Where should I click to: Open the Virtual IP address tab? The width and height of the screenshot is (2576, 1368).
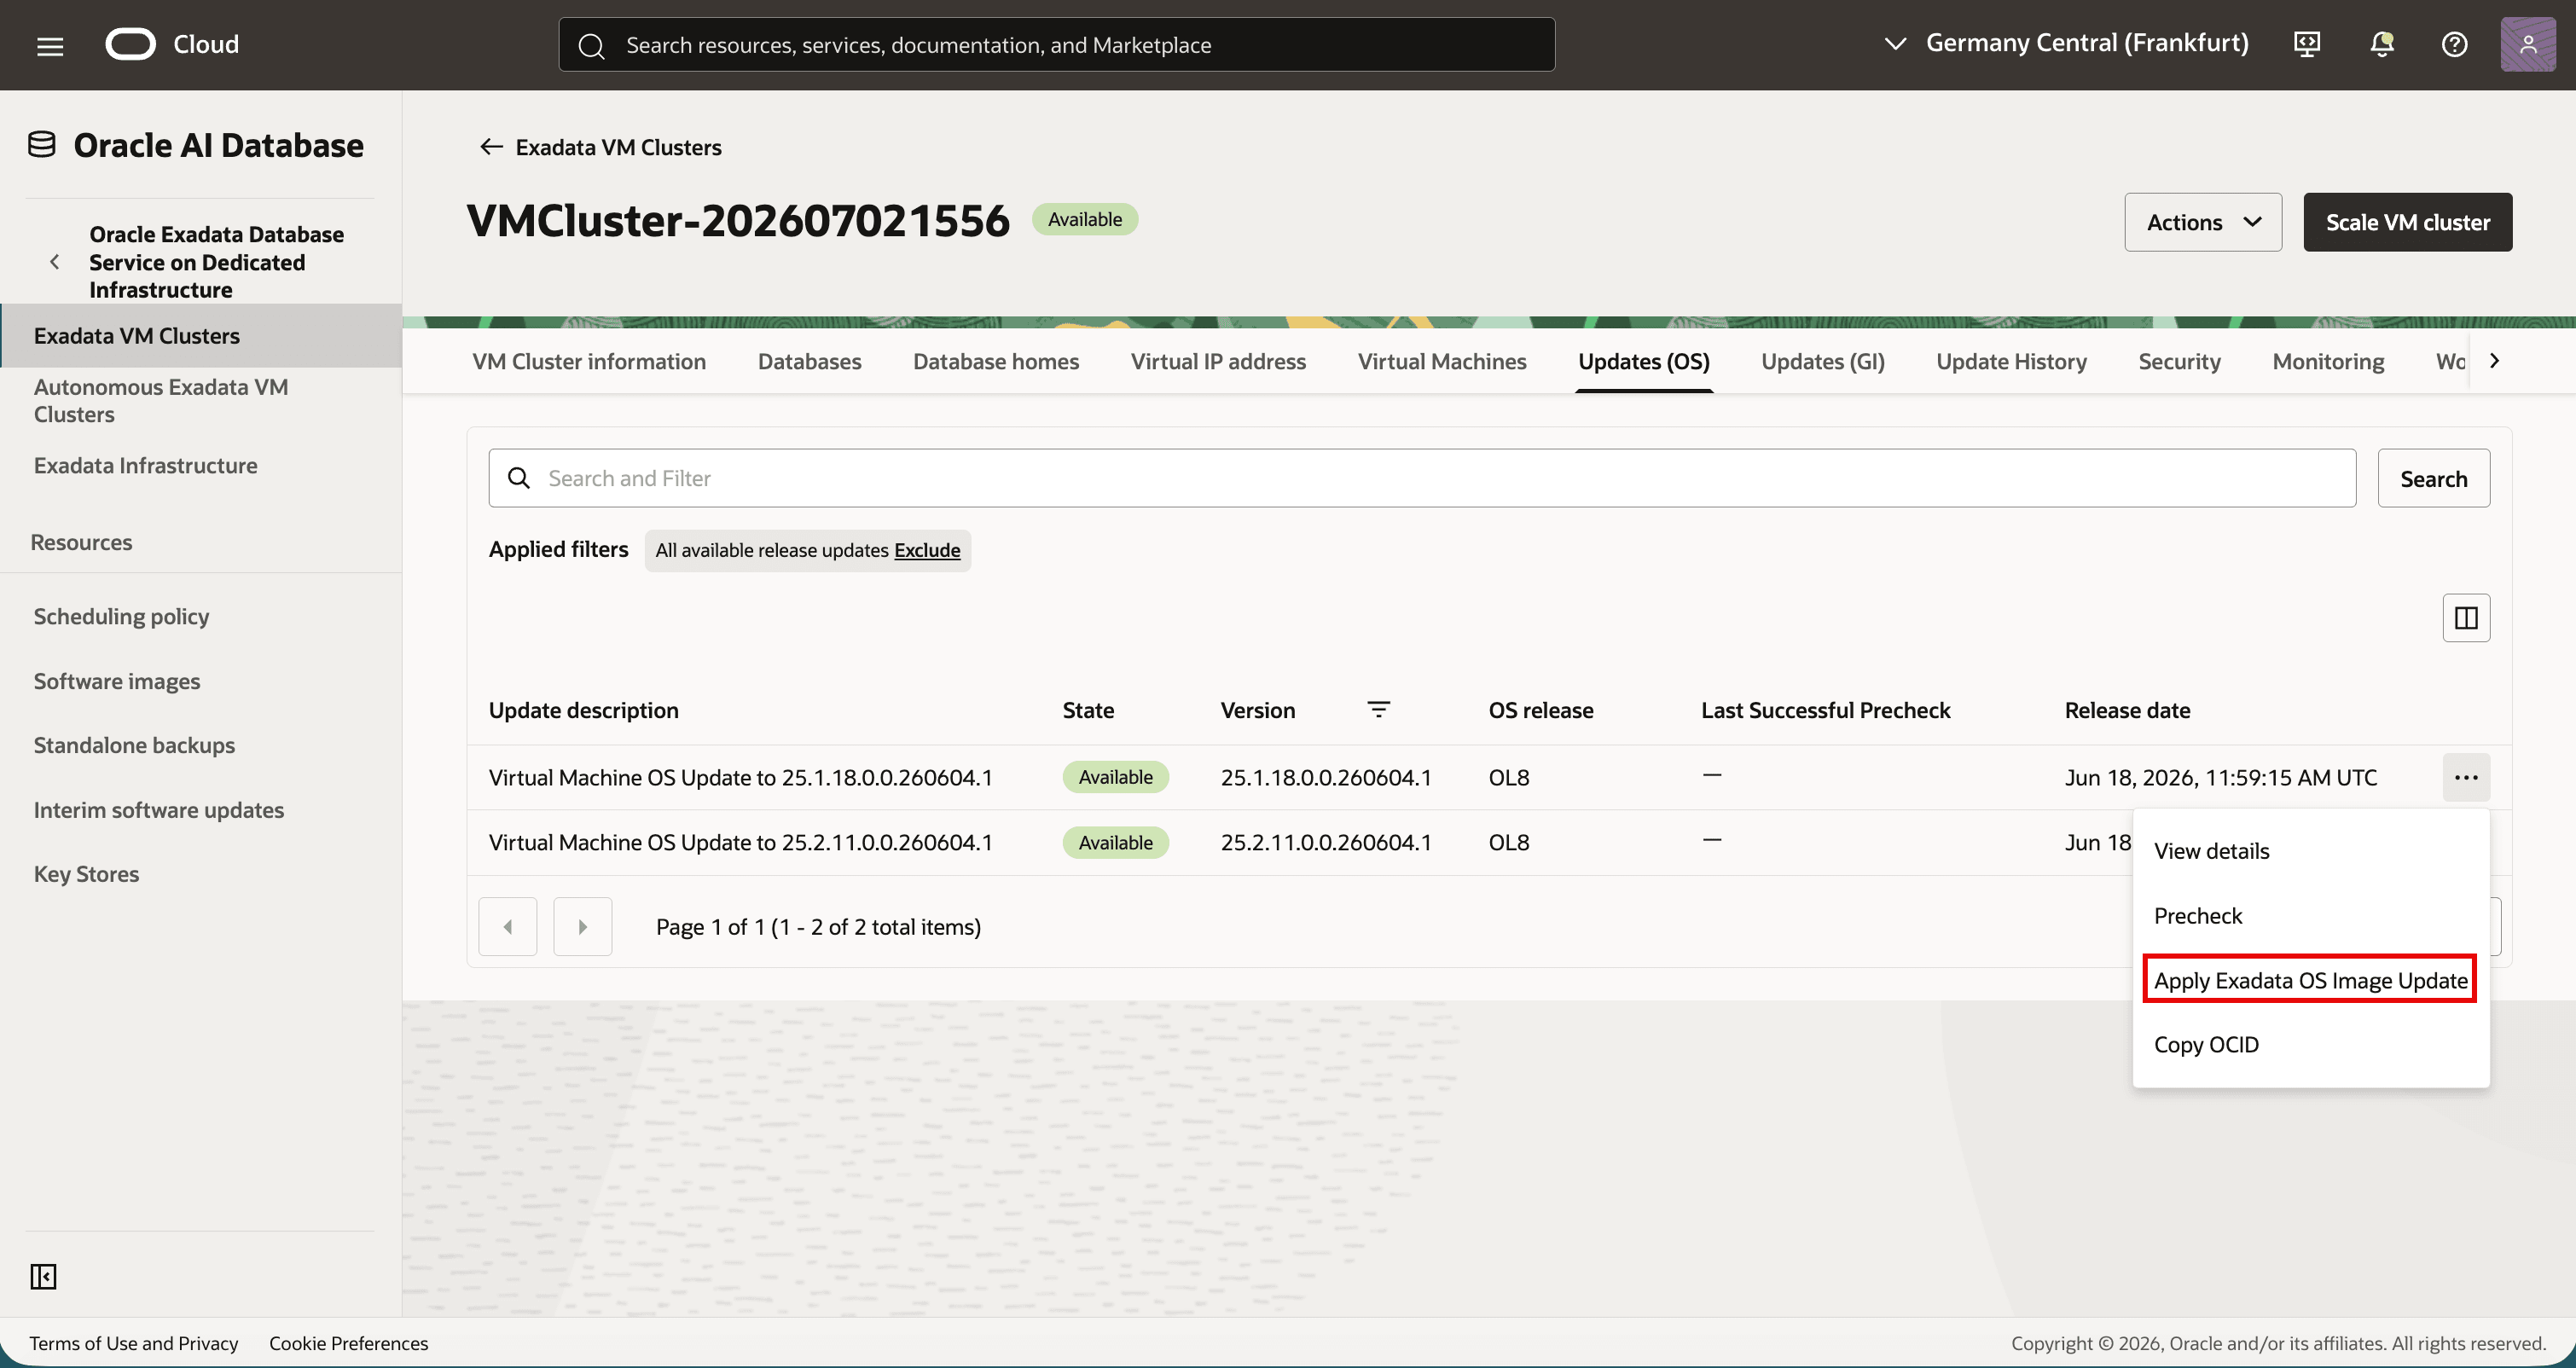click(x=1218, y=361)
